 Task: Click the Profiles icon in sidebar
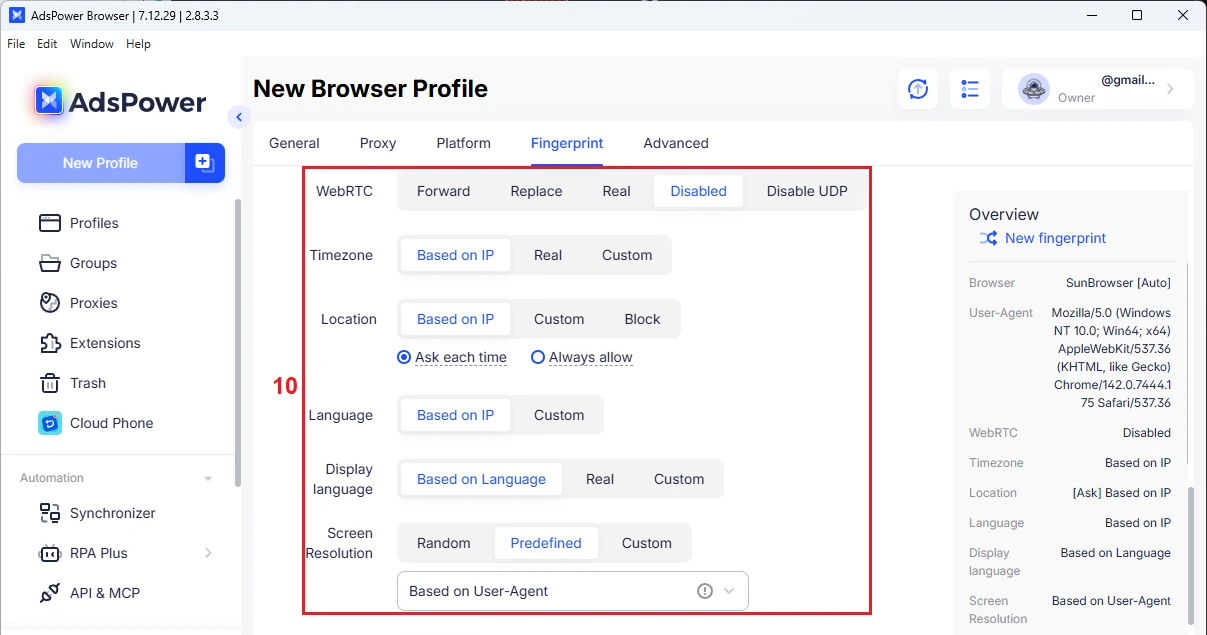50,223
